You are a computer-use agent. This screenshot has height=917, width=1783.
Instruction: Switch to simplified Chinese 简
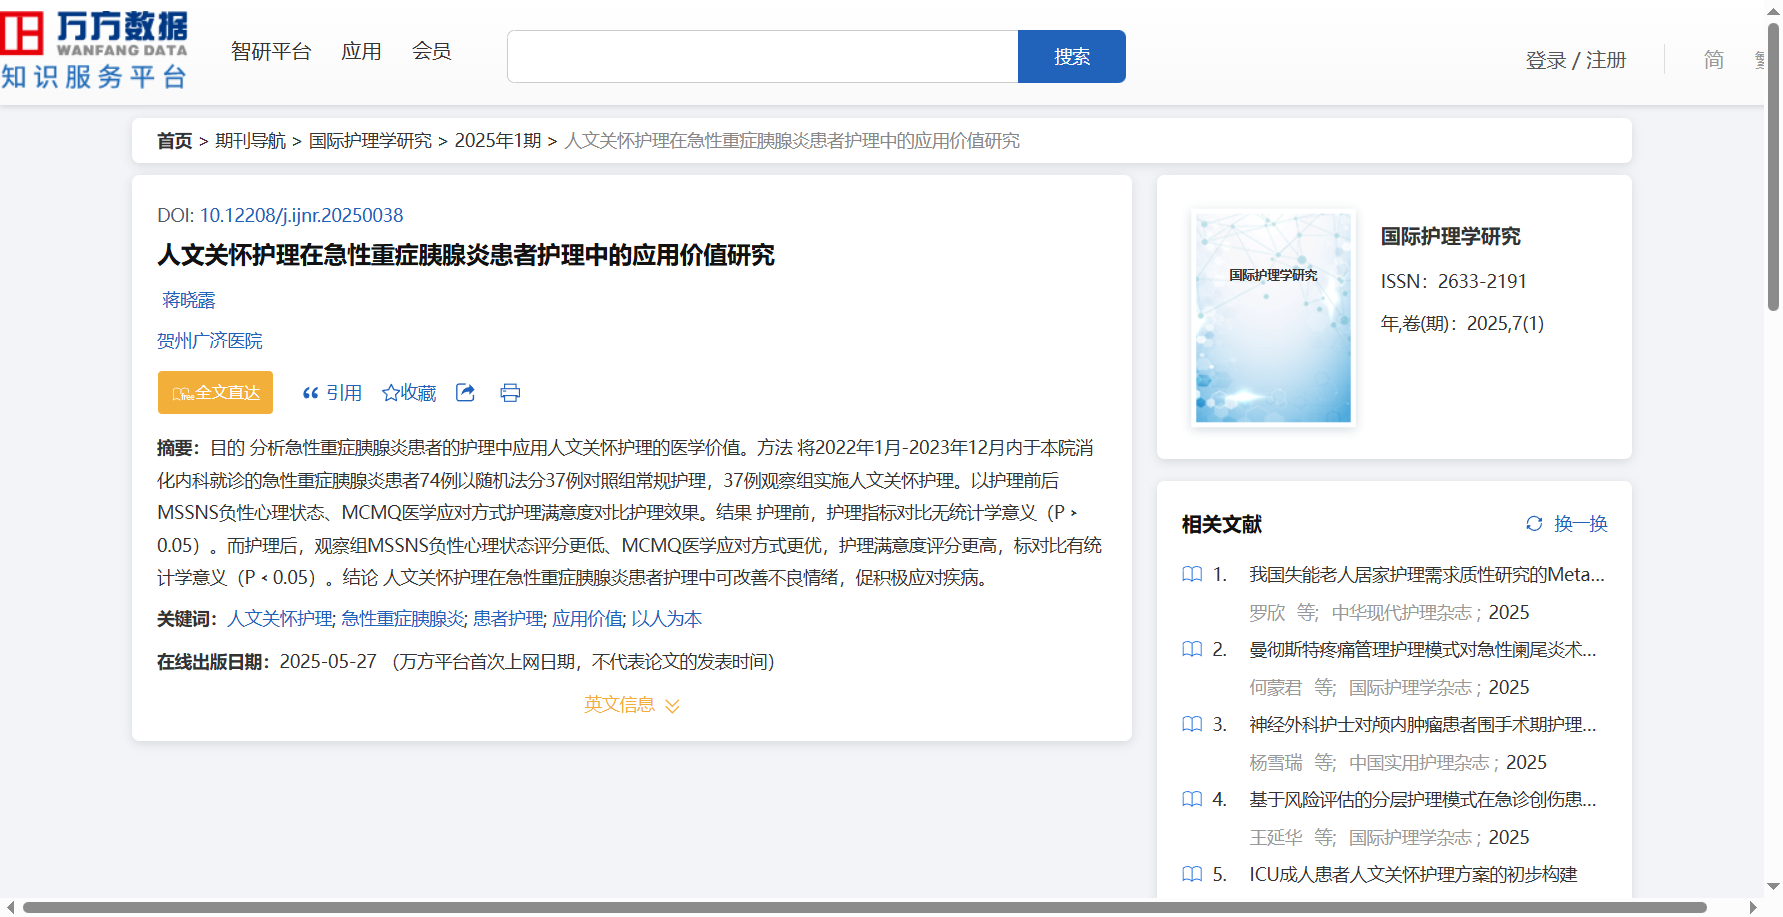click(1714, 60)
